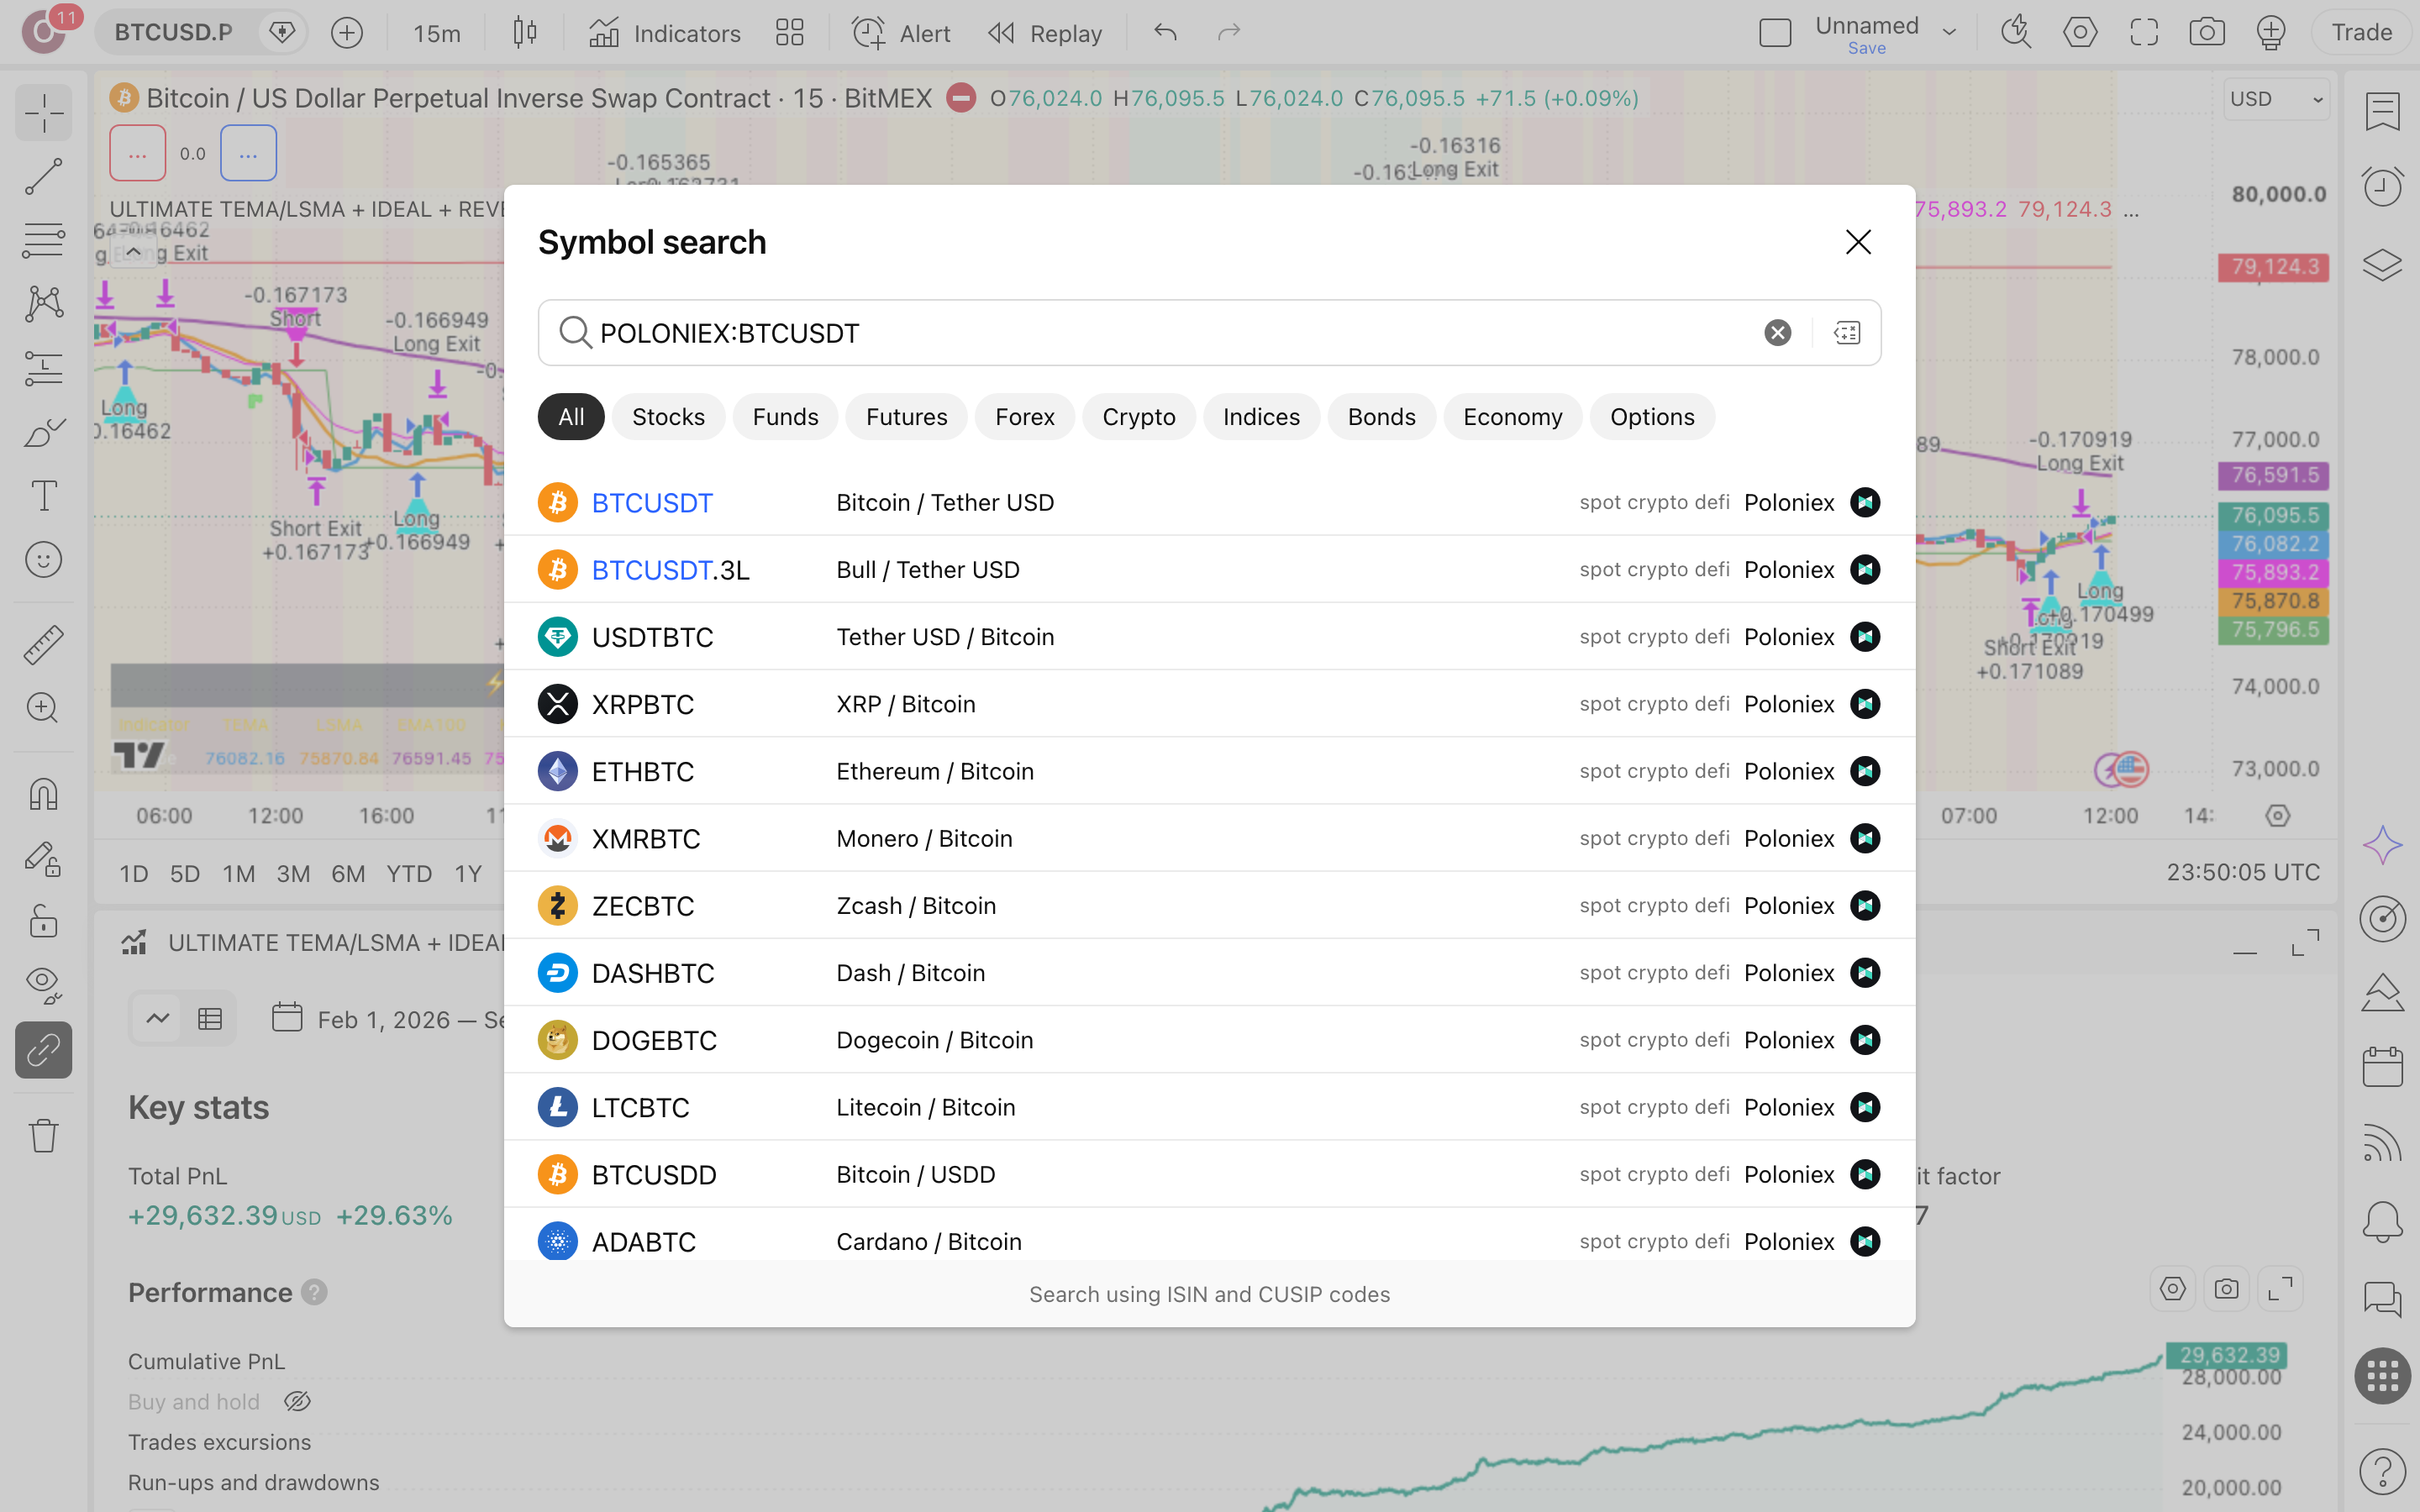Choose the ETHBTC Ethereum / Bitcoin result
The width and height of the screenshot is (2420, 1512).
1209,771
